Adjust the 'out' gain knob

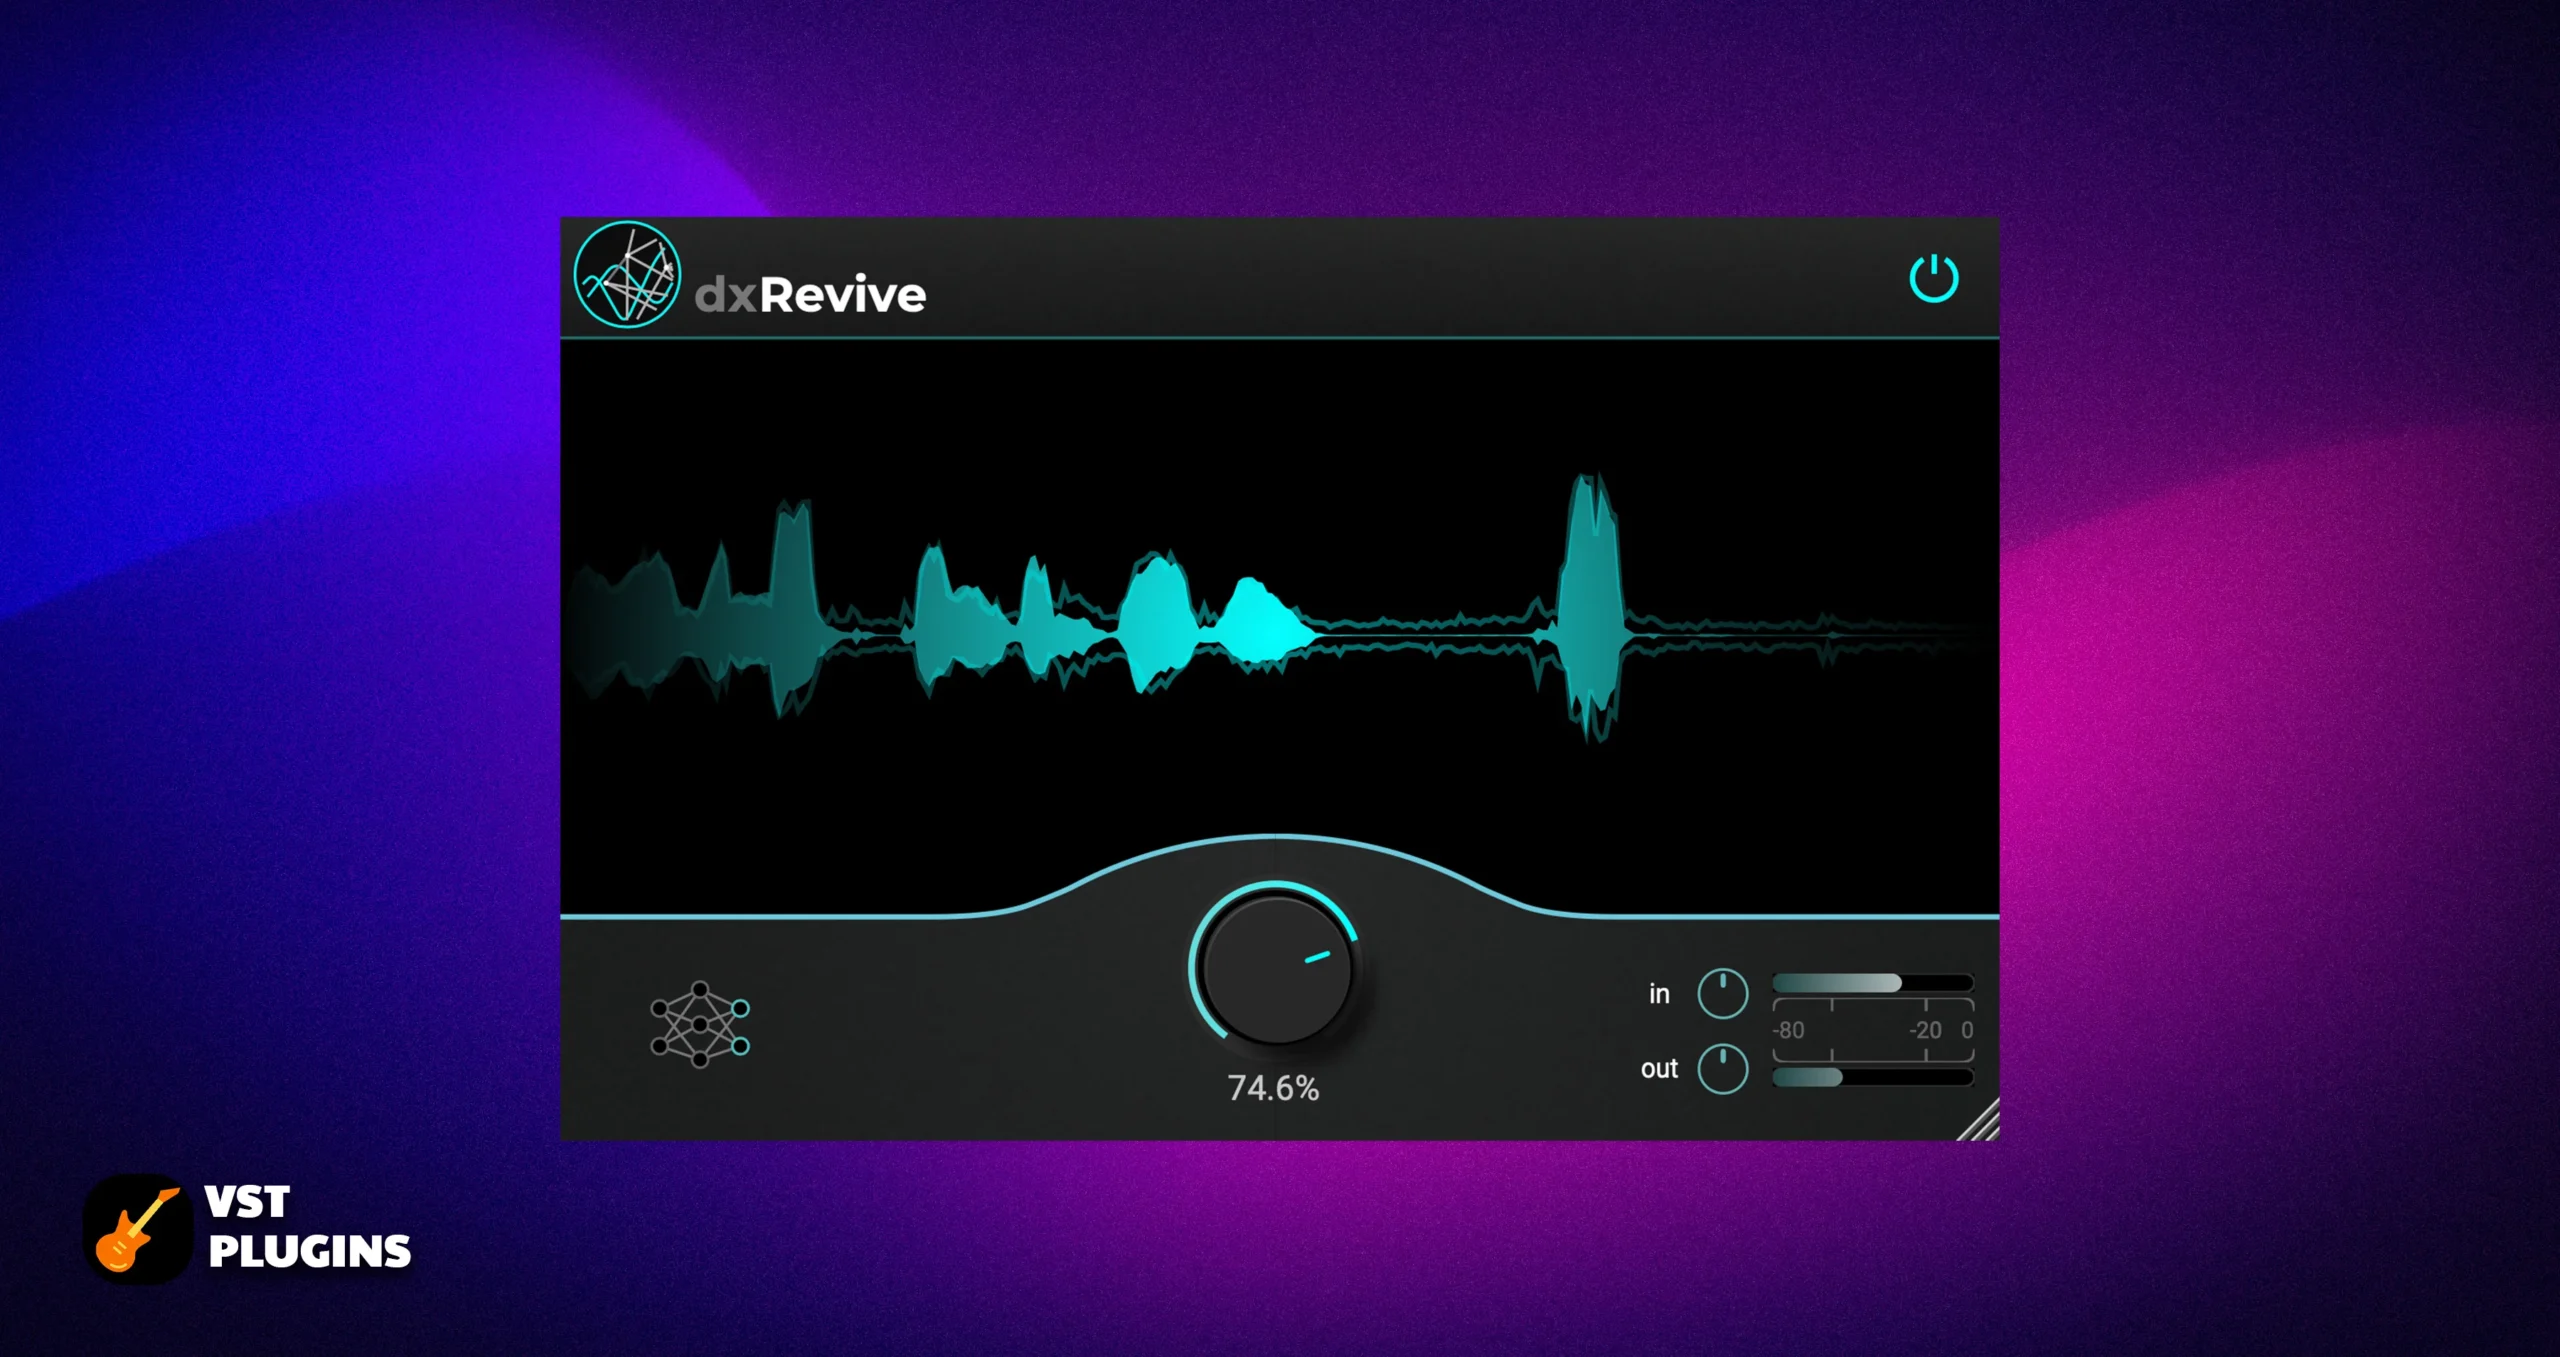(1722, 1069)
